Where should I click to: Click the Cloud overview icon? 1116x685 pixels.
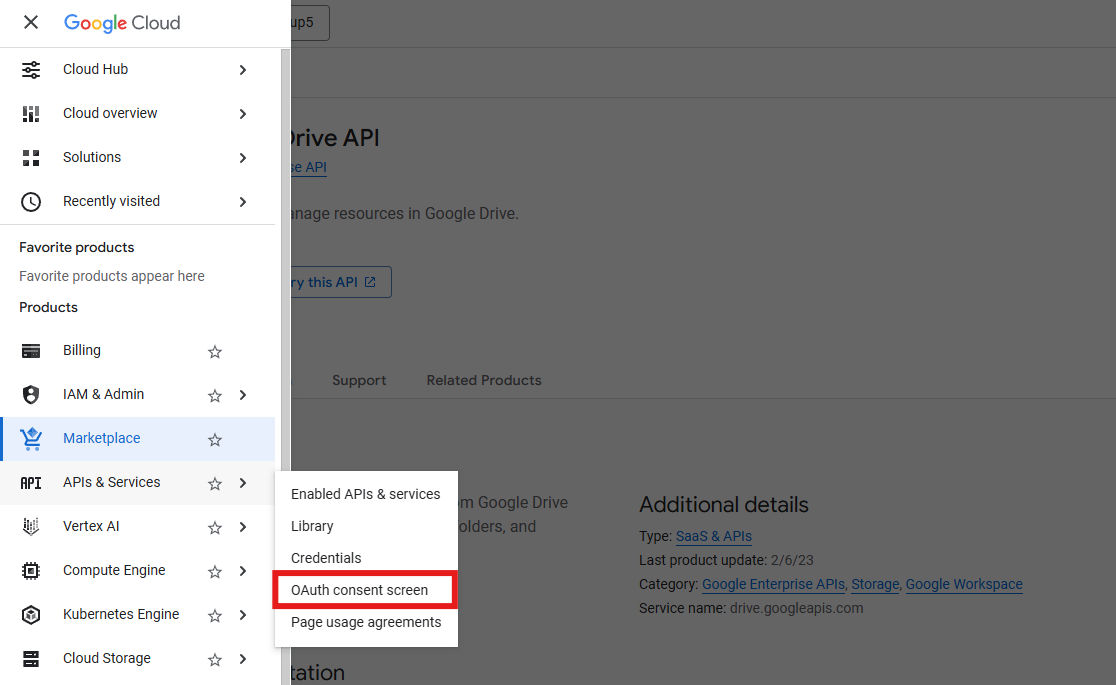coord(31,114)
